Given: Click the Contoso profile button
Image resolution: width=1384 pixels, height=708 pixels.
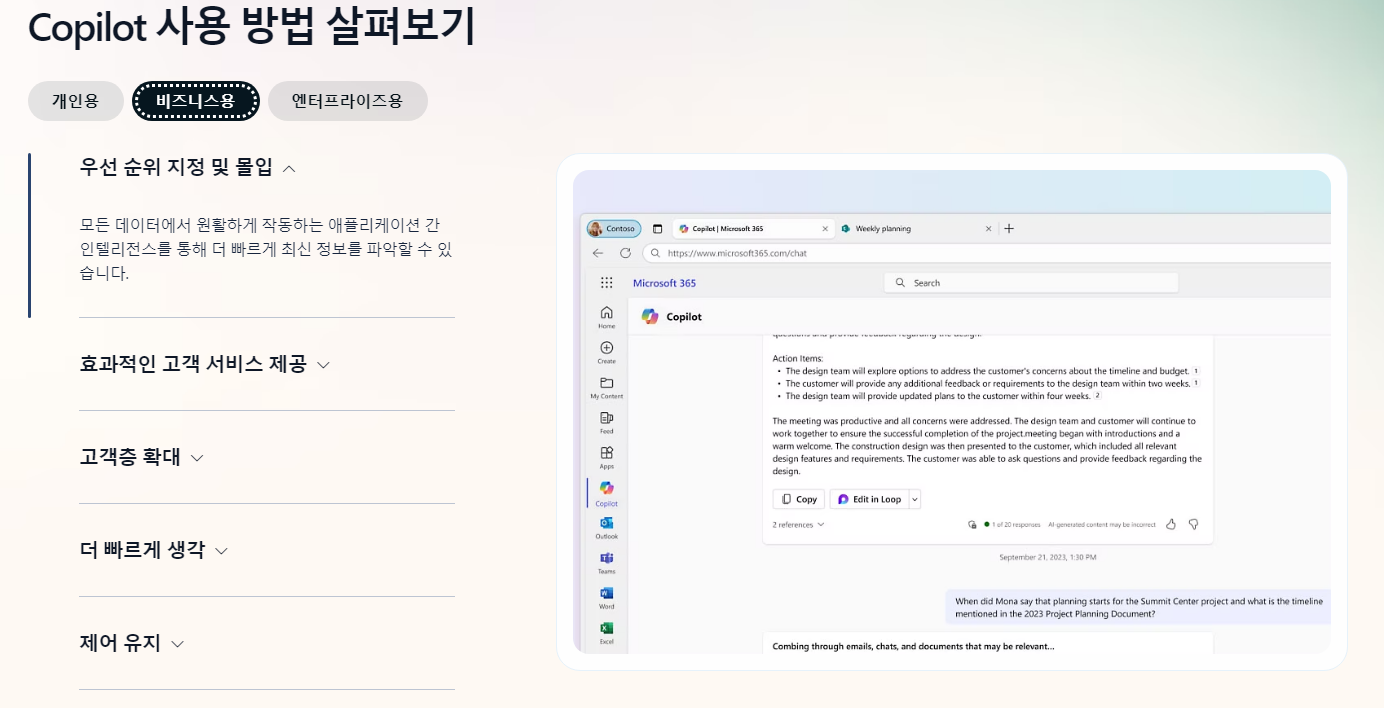Looking at the screenshot, I should pos(614,228).
